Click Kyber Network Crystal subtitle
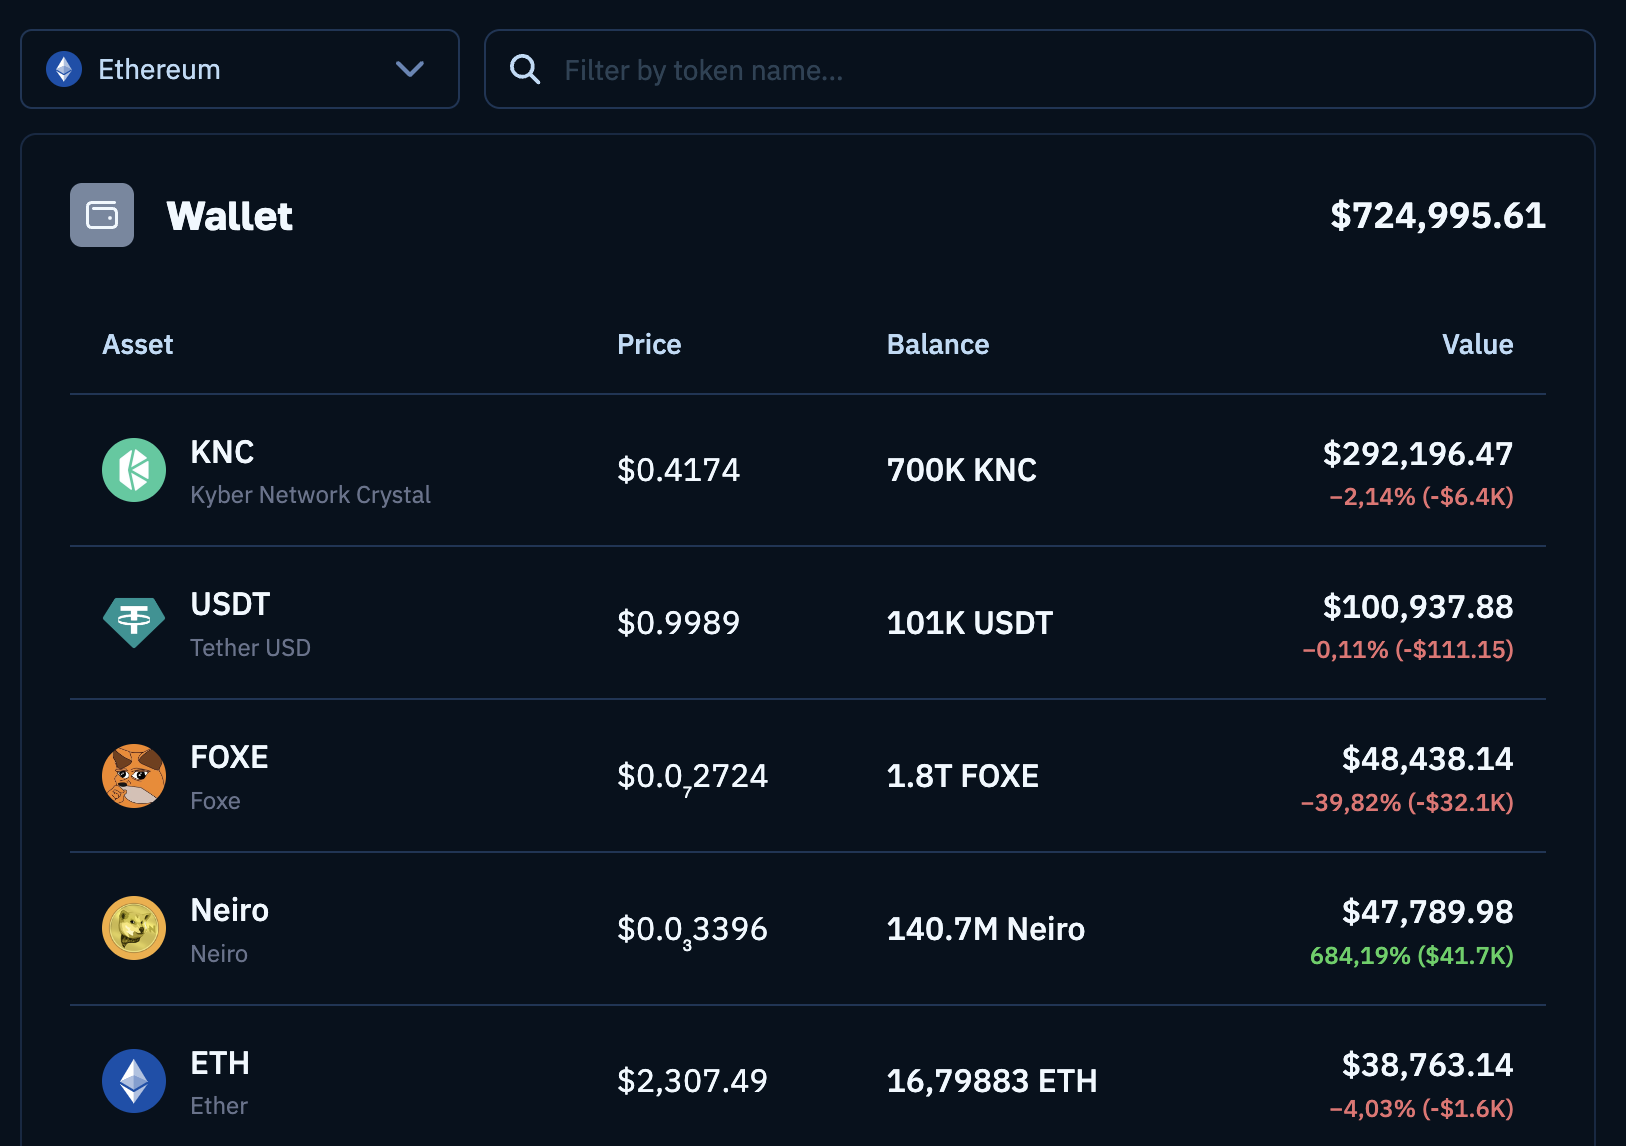The height and width of the screenshot is (1146, 1626). pyautogui.click(x=310, y=495)
